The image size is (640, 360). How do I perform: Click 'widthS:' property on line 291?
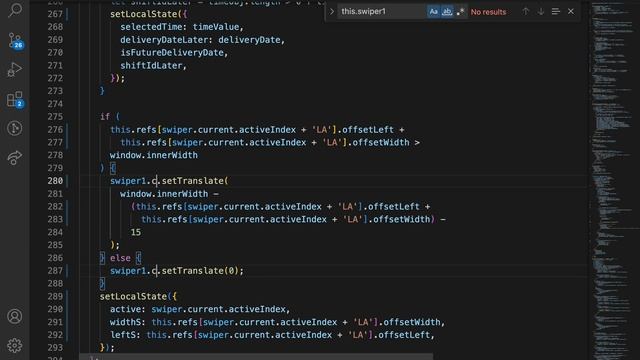pos(128,322)
